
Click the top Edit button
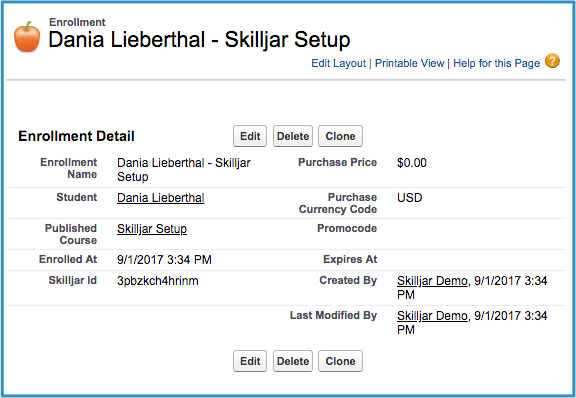click(250, 136)
